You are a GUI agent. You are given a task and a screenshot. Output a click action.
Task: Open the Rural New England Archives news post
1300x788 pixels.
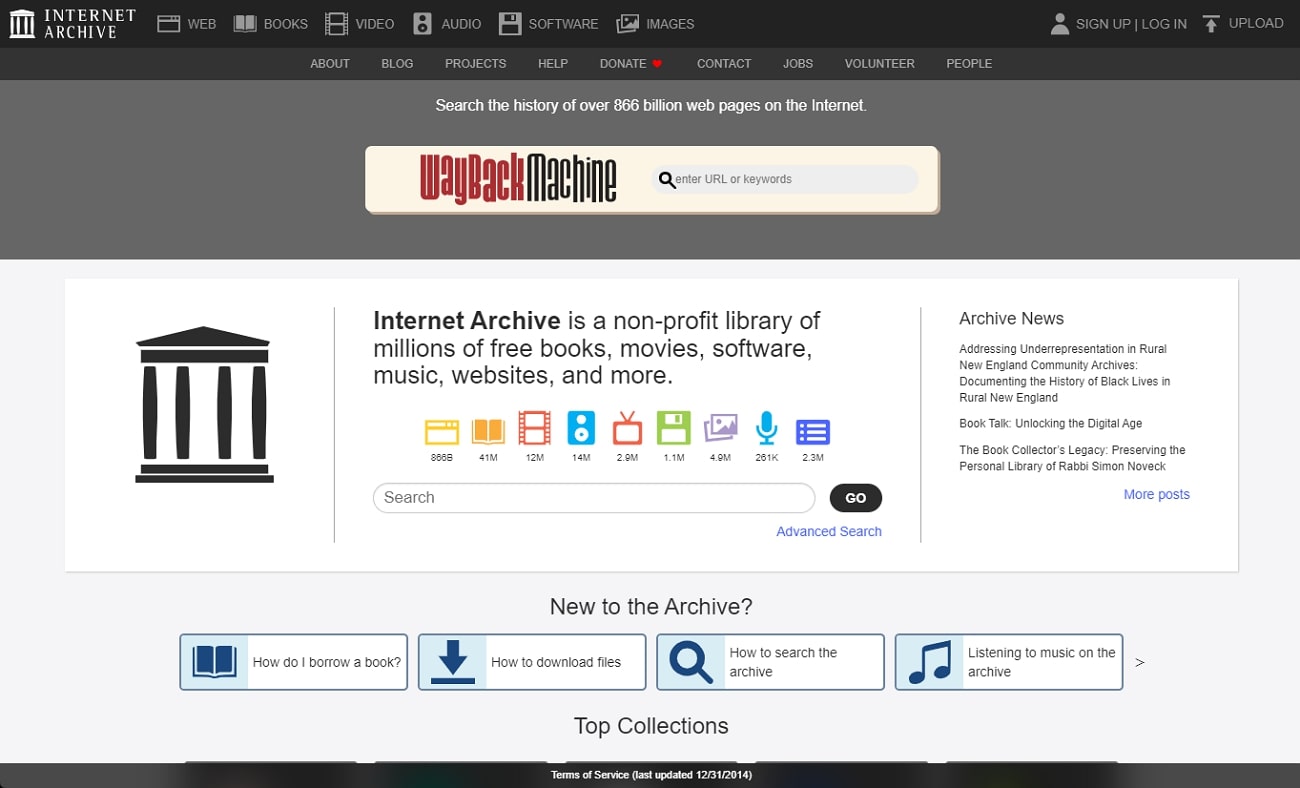[x=1065, y=373]
